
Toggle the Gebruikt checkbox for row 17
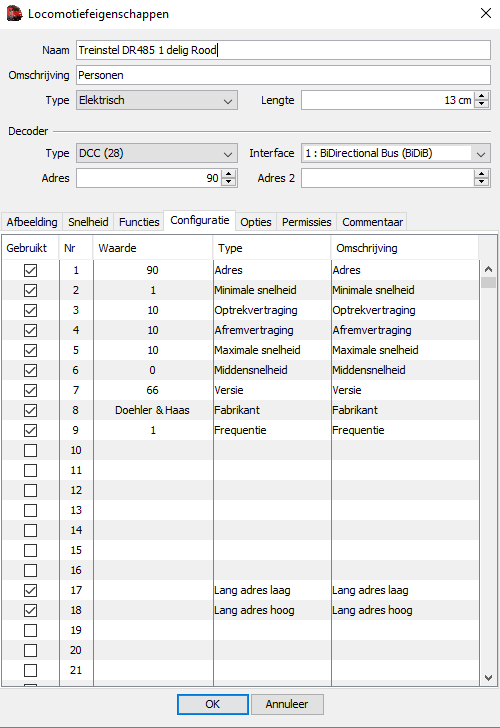[31, 590]
